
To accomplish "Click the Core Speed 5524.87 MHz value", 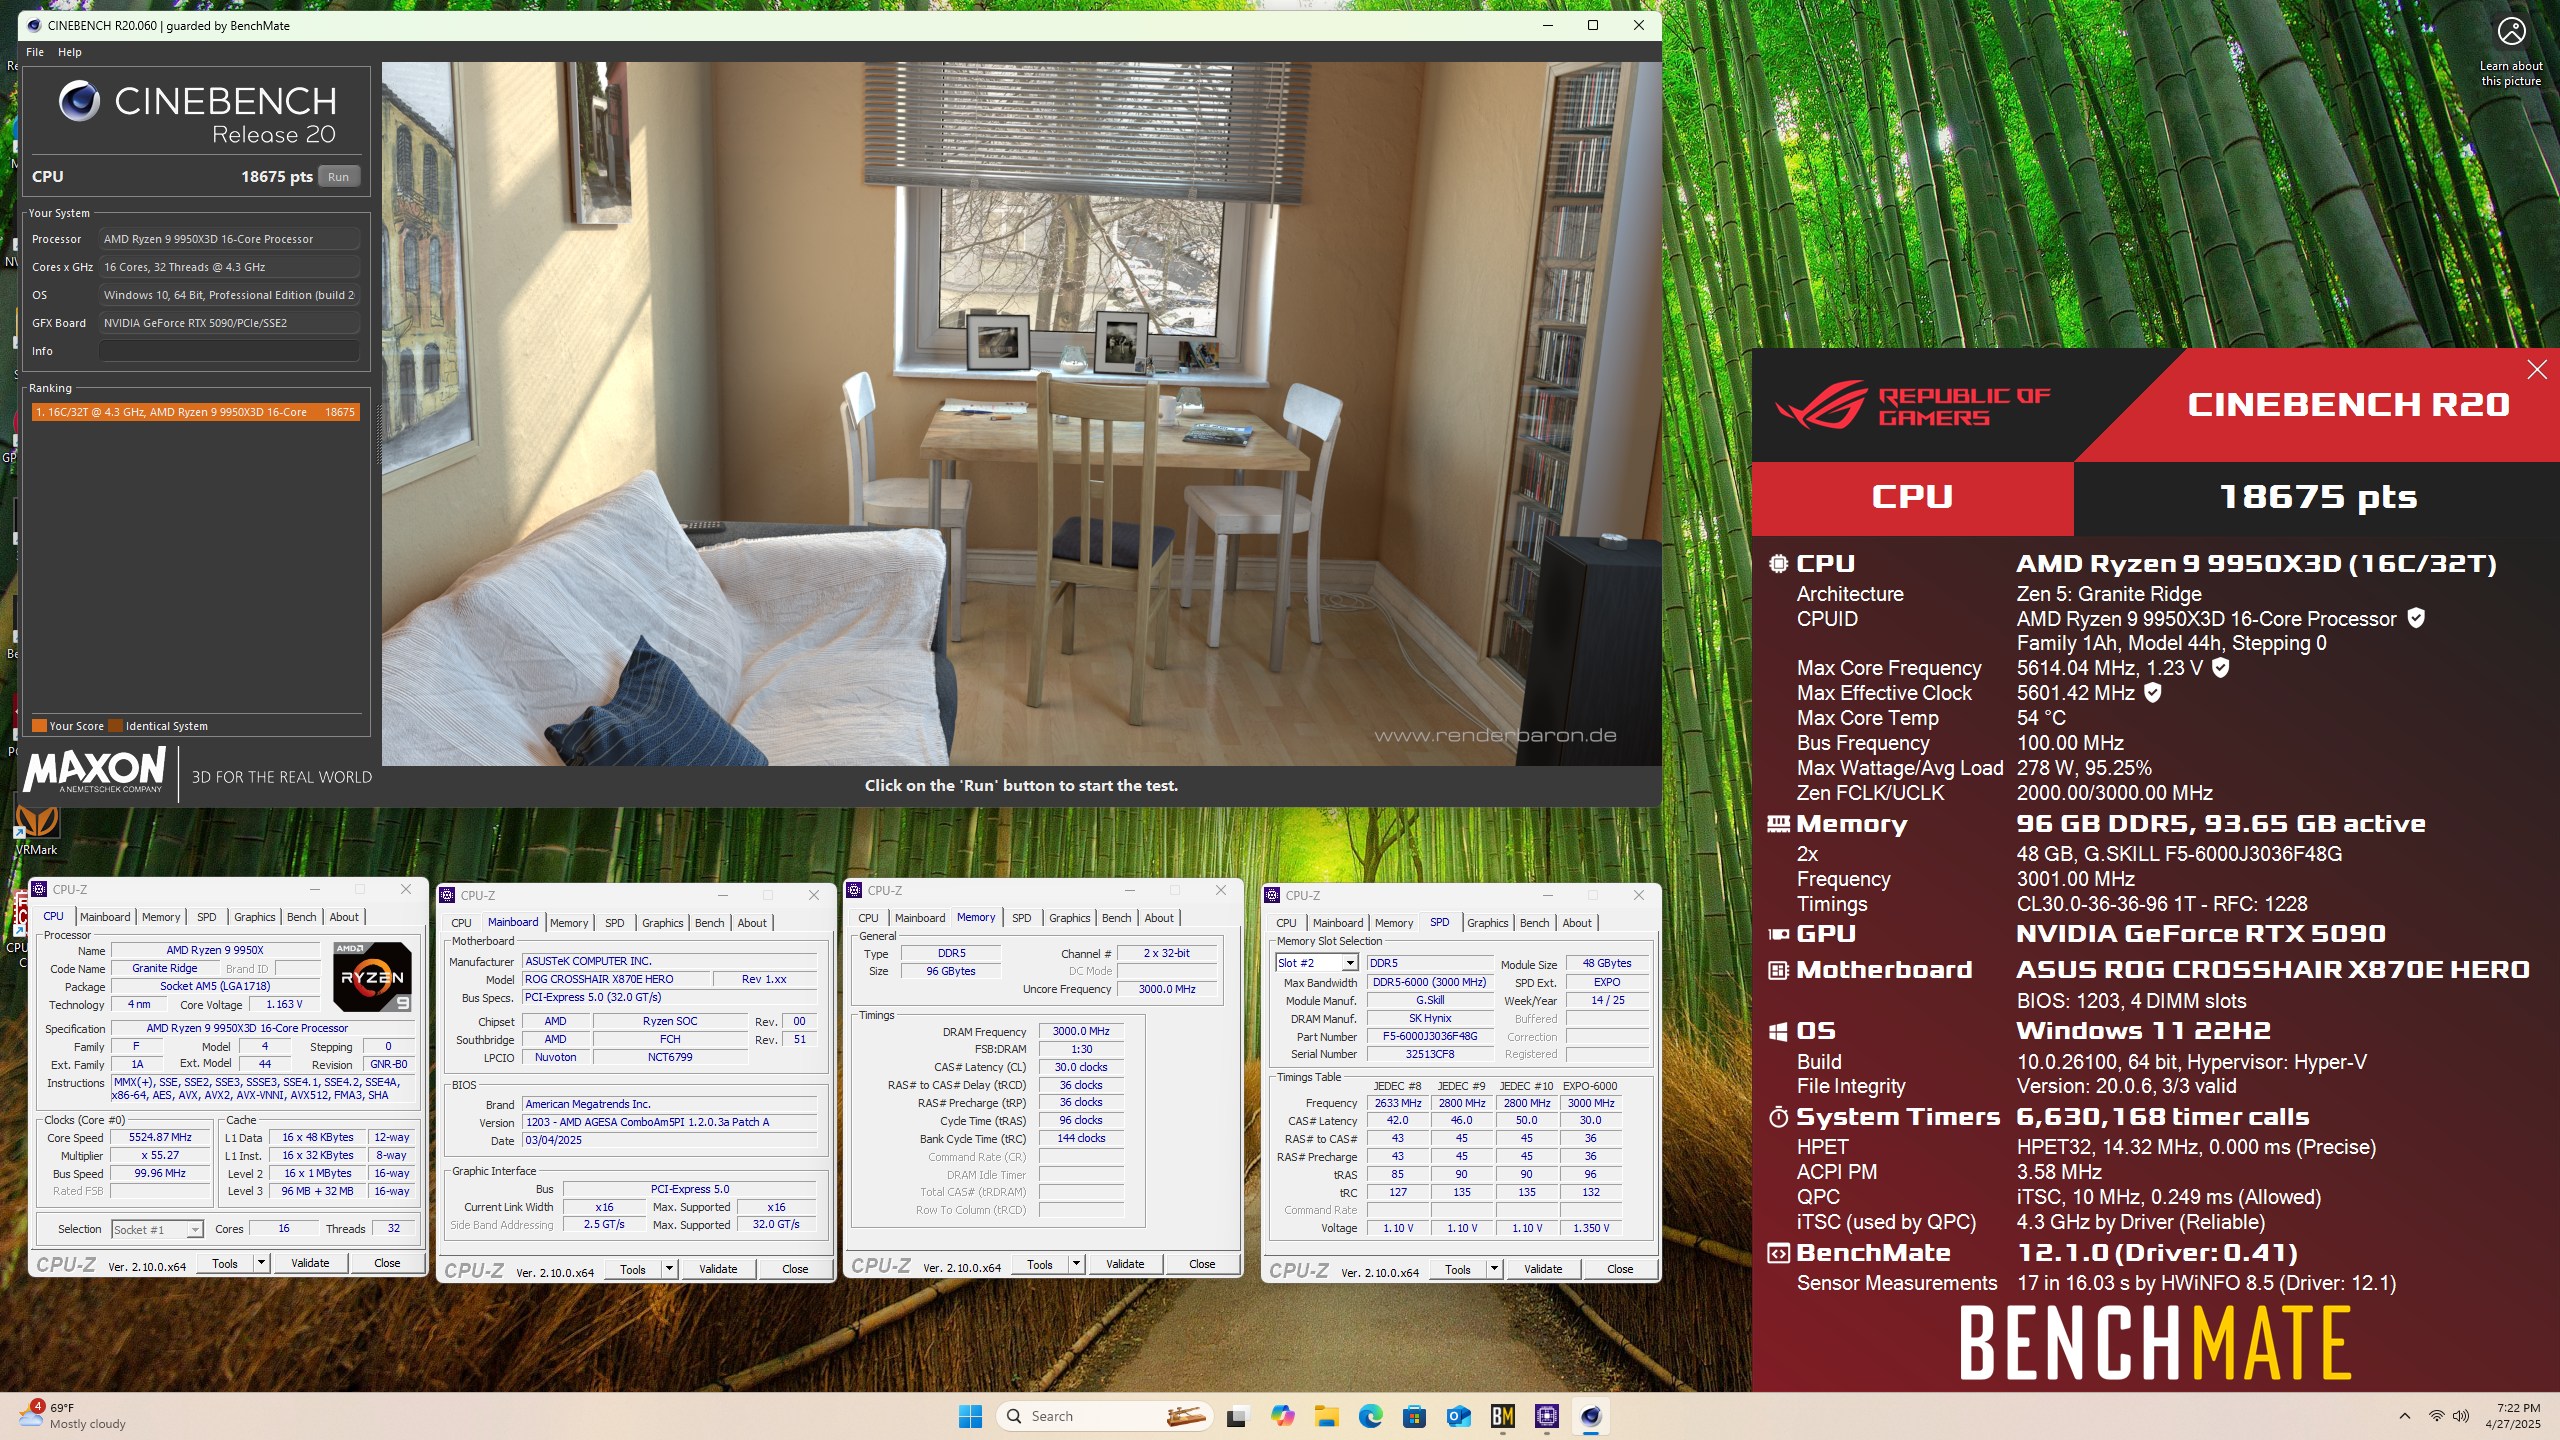I will [160, 1137].
